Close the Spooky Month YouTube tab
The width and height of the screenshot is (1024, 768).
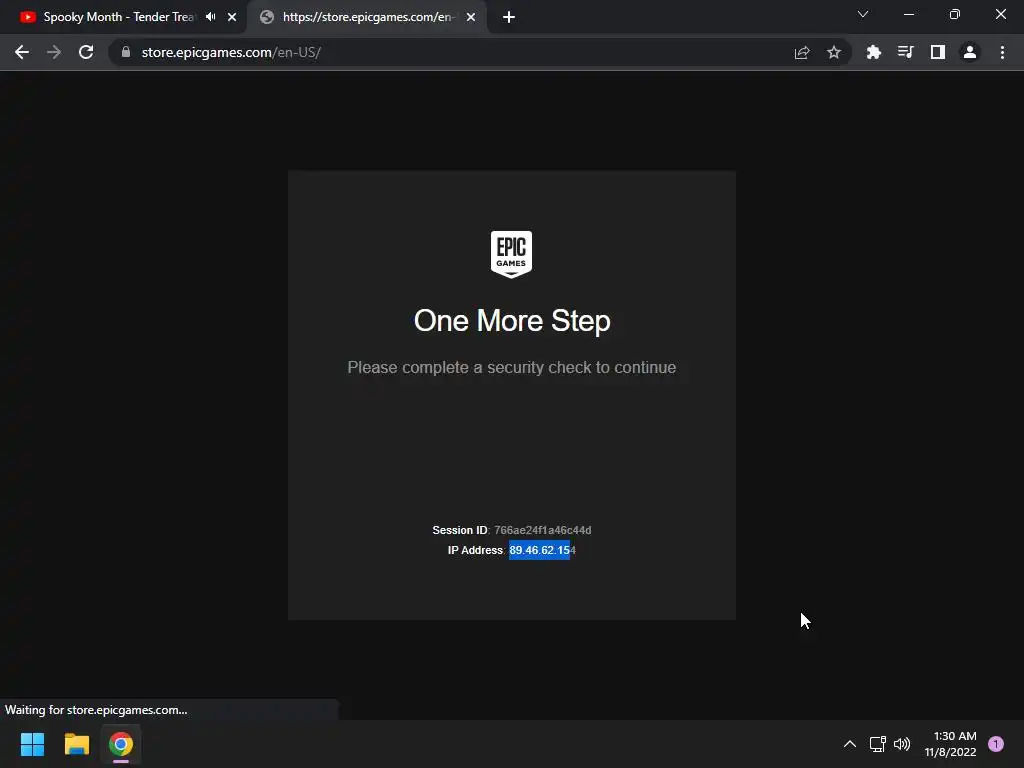pos(232,17)
